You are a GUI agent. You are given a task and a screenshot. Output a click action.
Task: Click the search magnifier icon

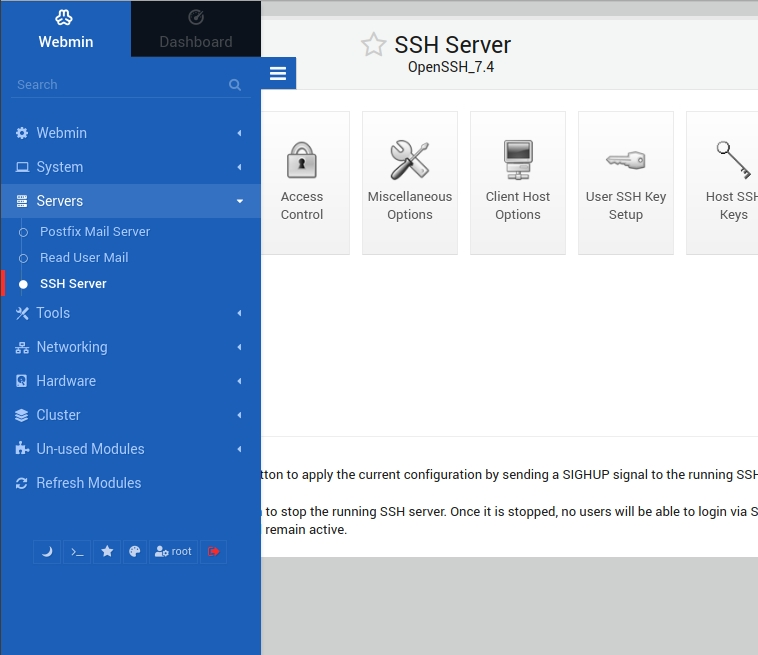(x=235, y=85)
